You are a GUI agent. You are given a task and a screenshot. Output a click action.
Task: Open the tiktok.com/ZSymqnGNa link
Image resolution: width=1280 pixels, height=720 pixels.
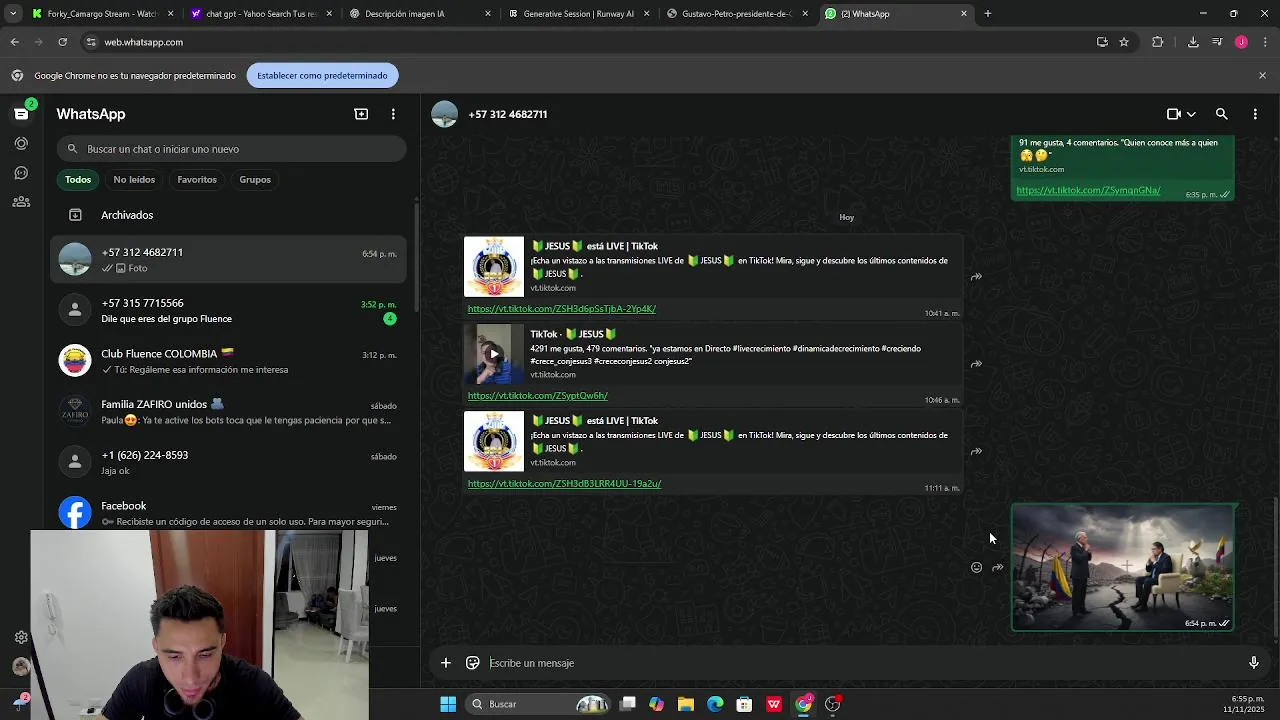pos(1088,191)
